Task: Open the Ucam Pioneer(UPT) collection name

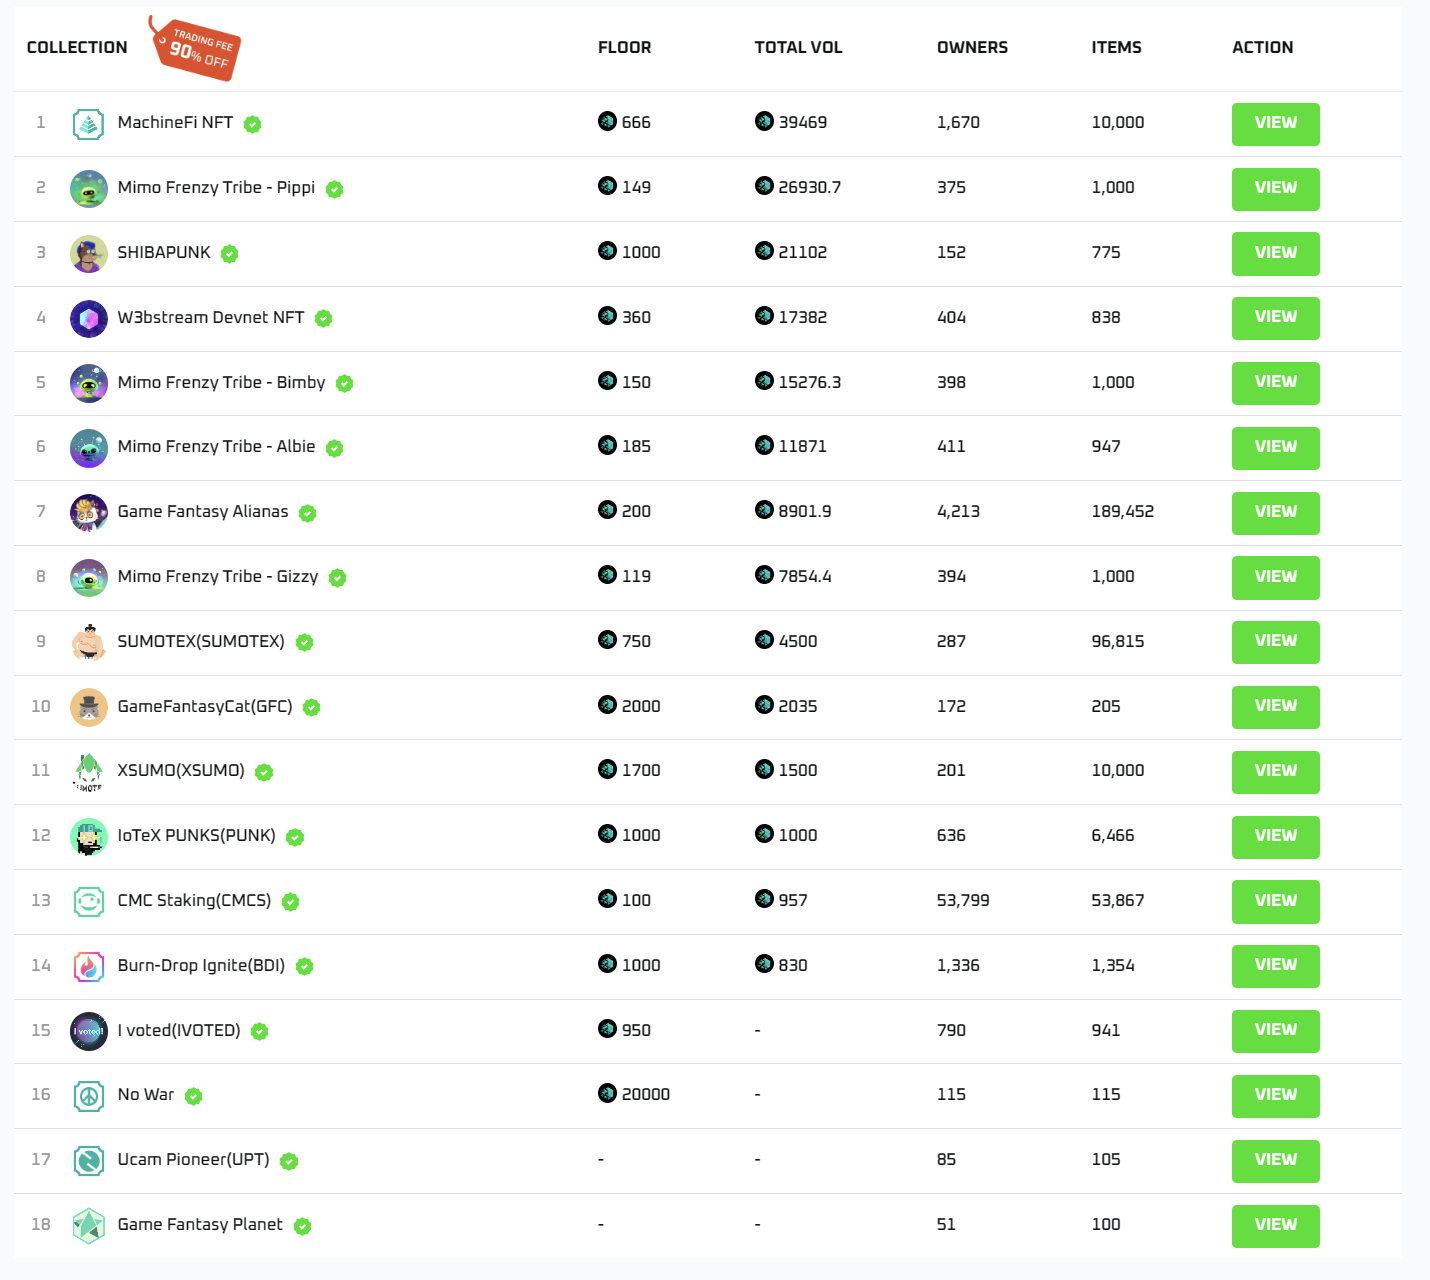Action: (193, 1160)
